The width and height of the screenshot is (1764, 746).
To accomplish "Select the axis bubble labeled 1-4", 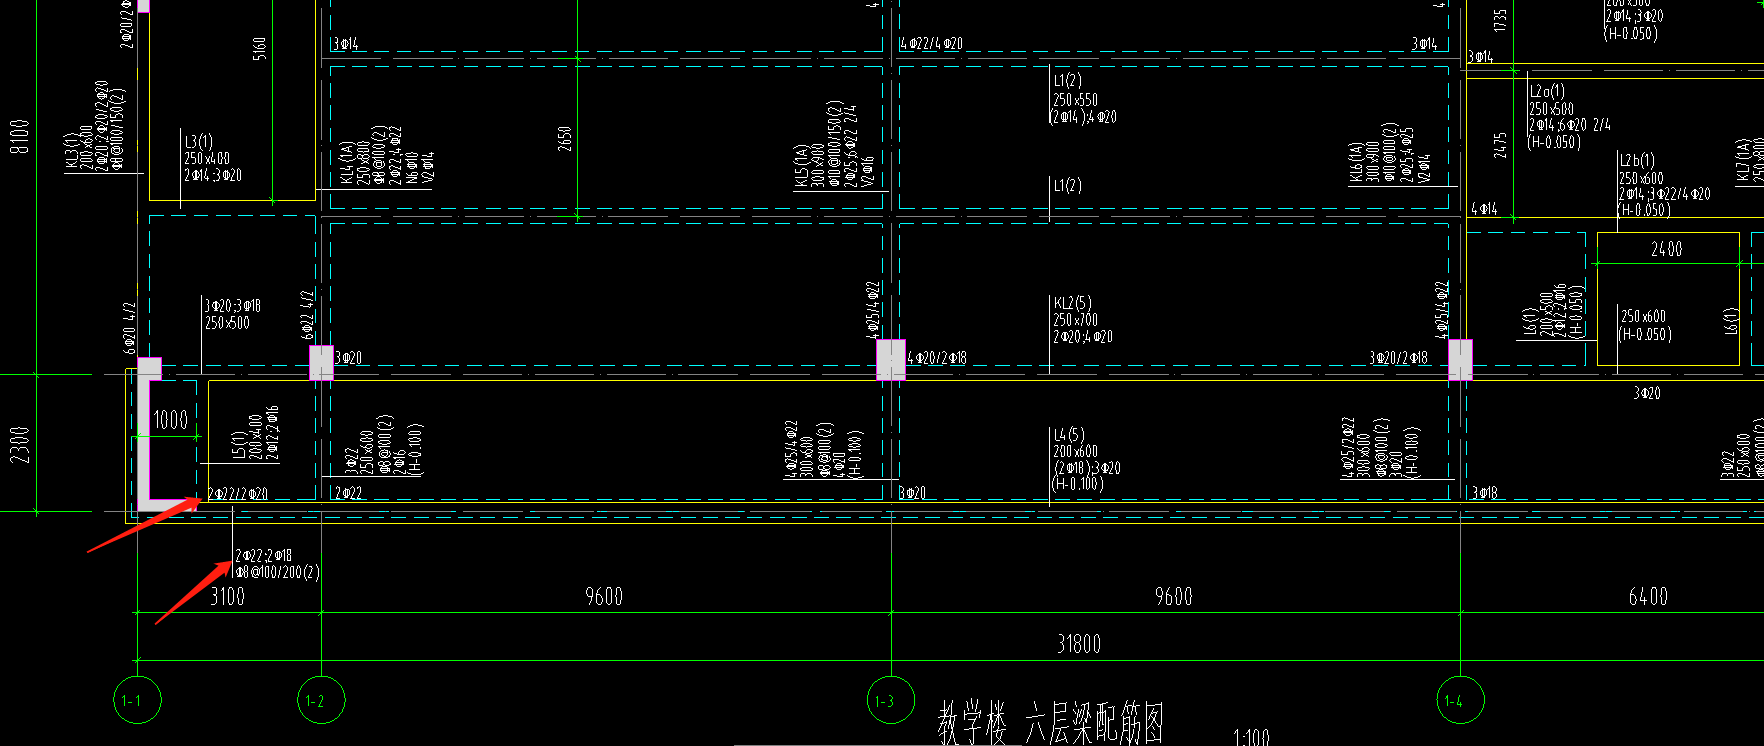I will (x=1460, y=701).
